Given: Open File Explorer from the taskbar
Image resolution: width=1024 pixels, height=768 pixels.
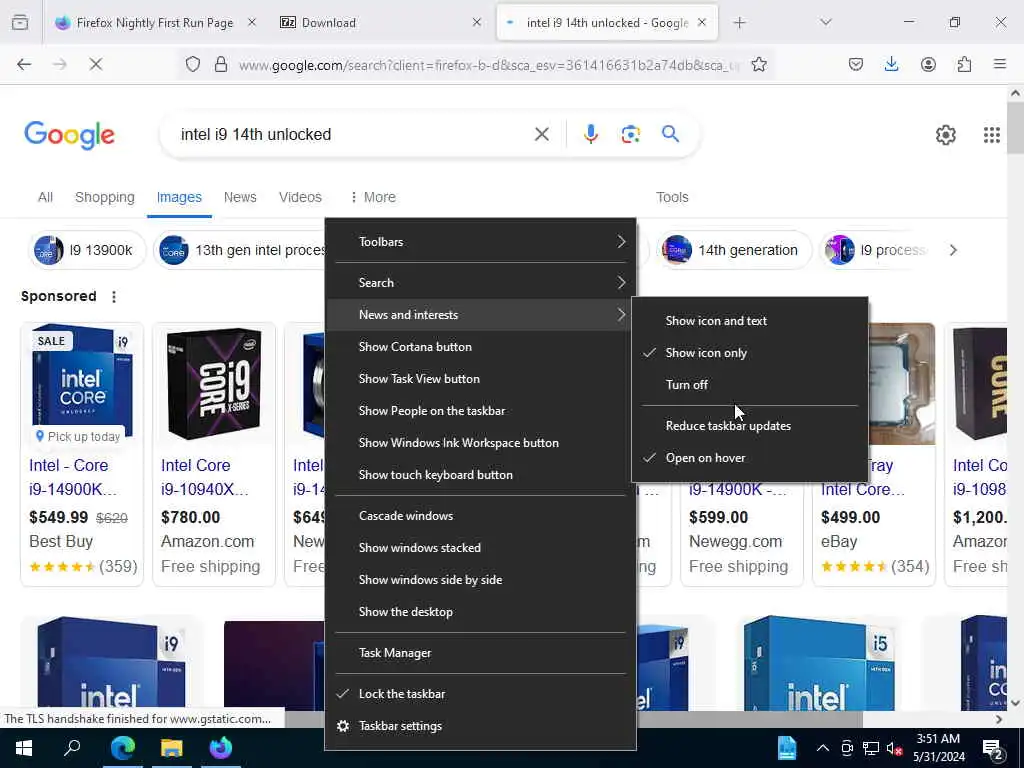Looking at the screenshot, I should click(x=172, y=748).
